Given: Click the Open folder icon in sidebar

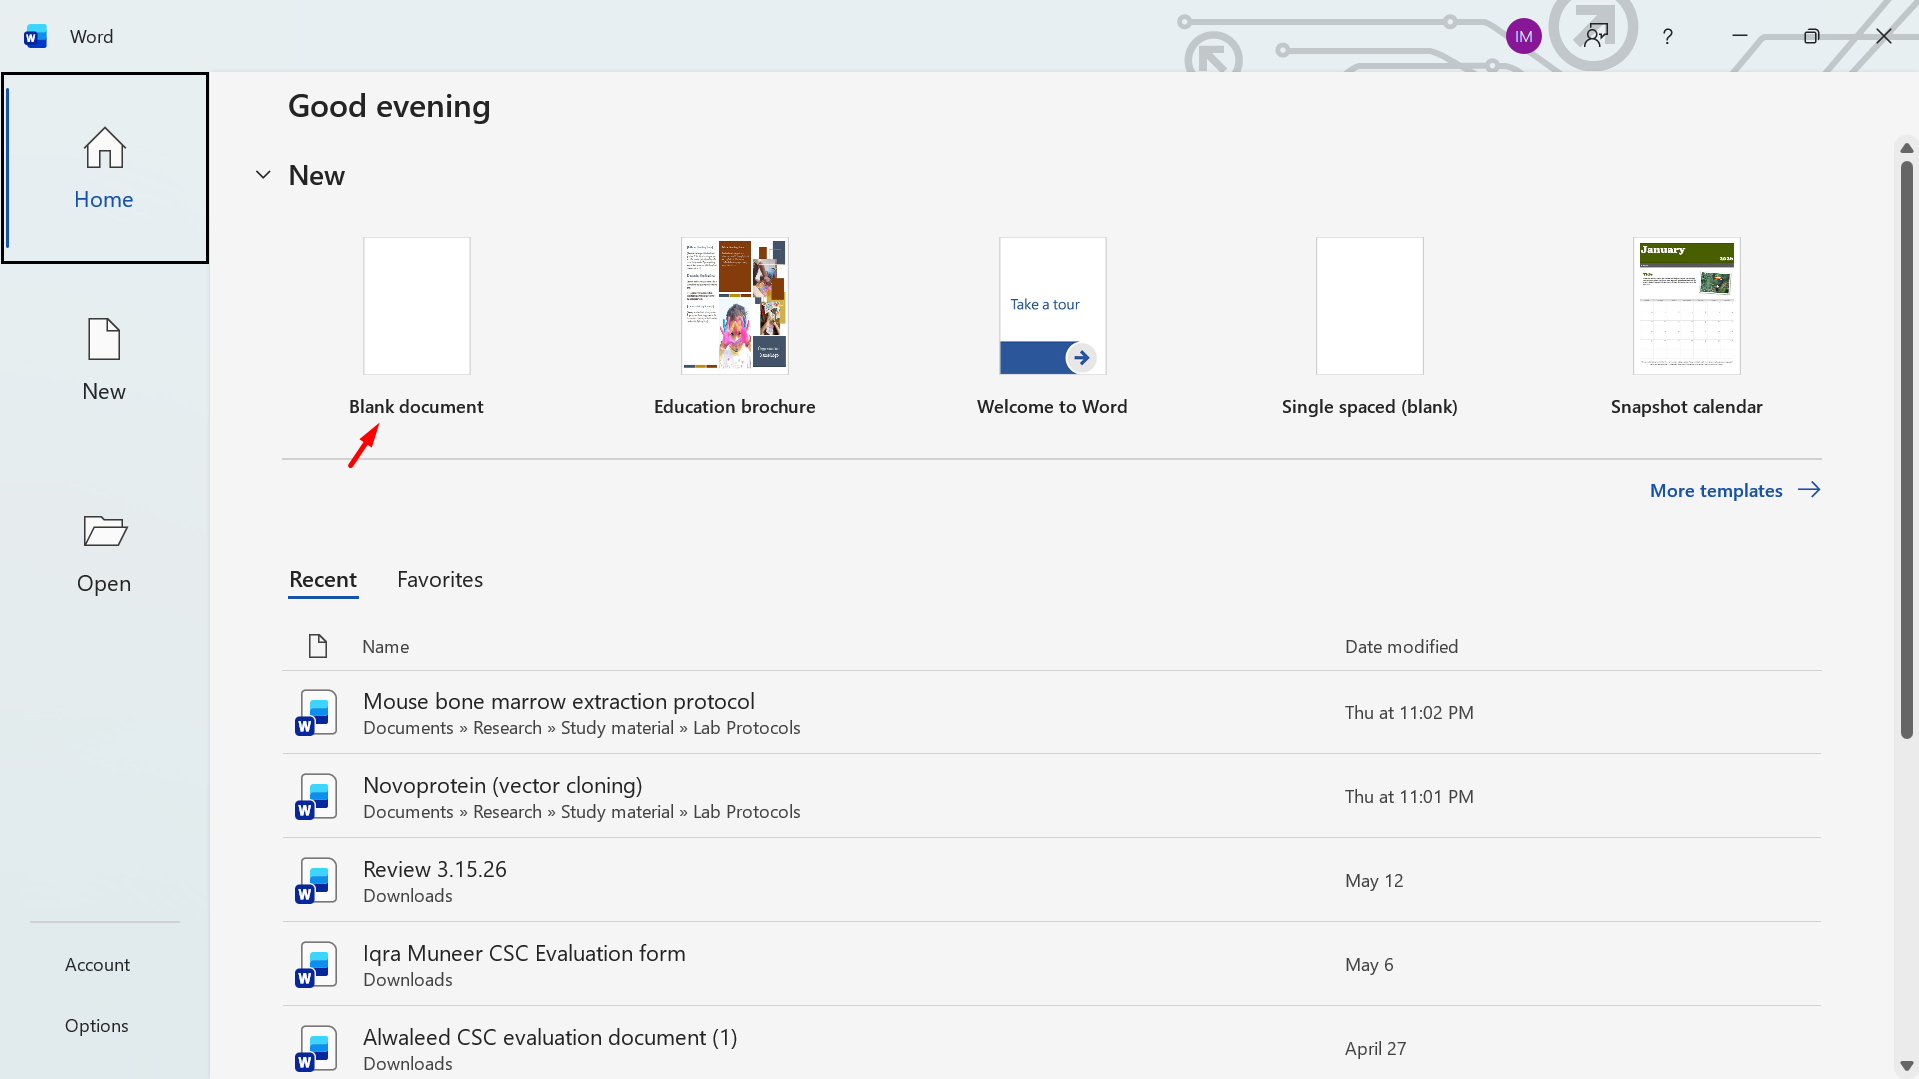Looking at the screenshot, I should [x=105, y=531].
